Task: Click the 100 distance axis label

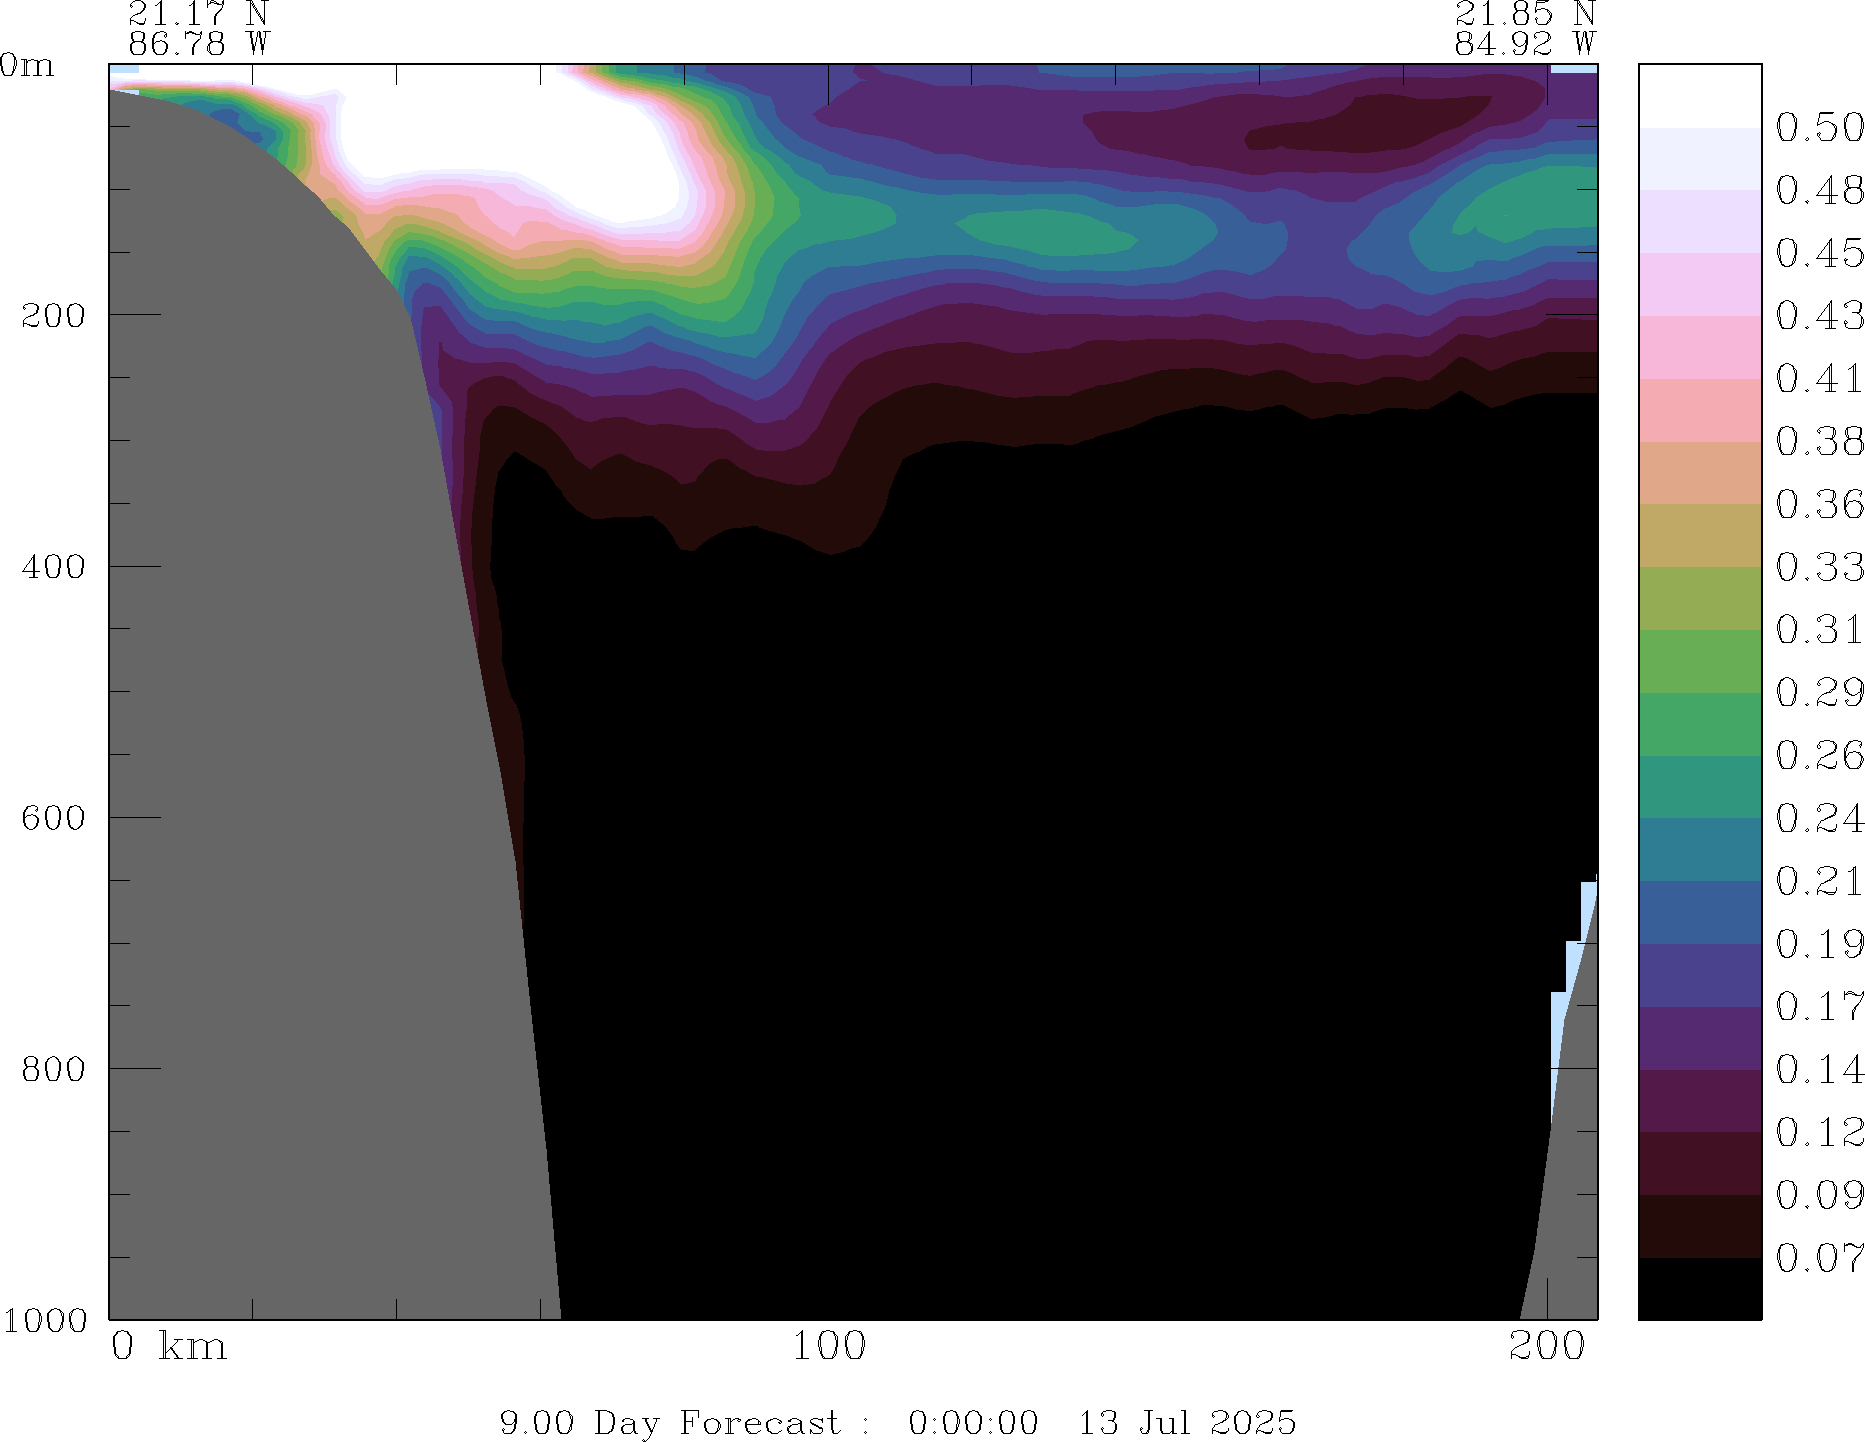Action: [828, 1347]
